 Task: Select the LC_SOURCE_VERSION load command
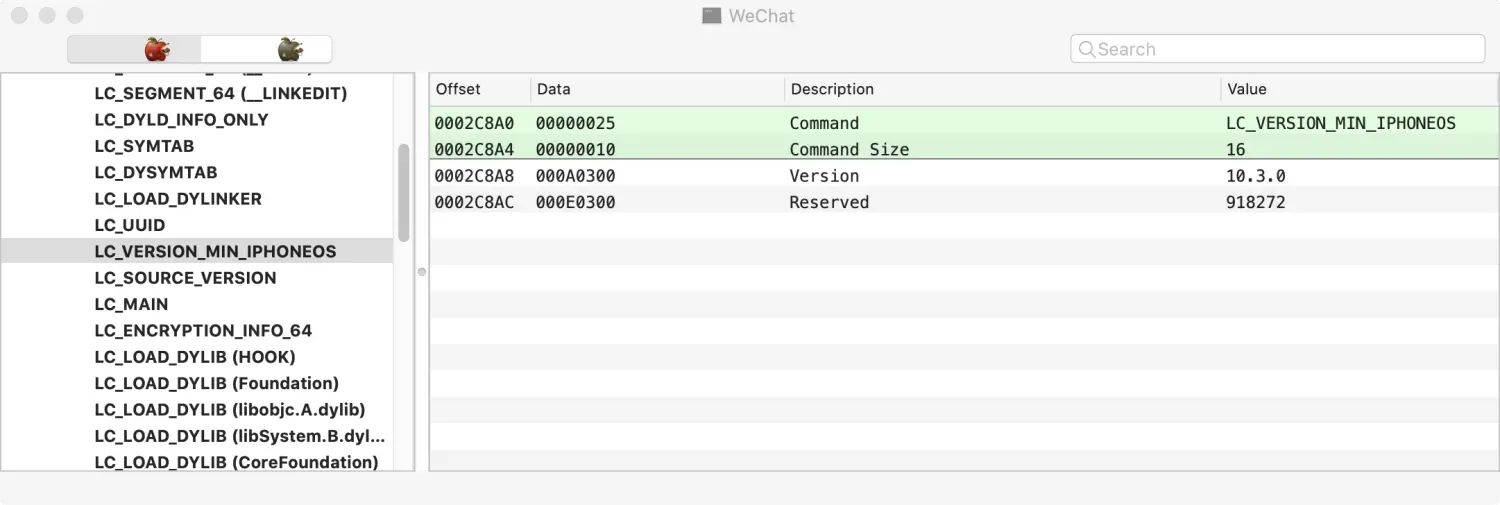(185, 278)
